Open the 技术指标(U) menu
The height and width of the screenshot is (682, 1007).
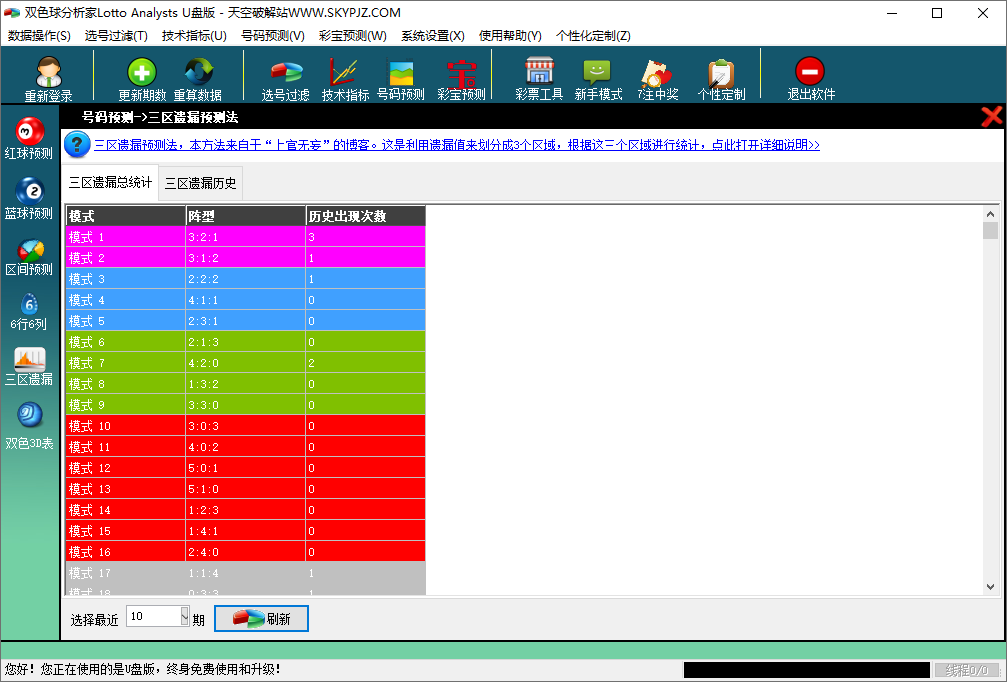(x=195, y=35)
